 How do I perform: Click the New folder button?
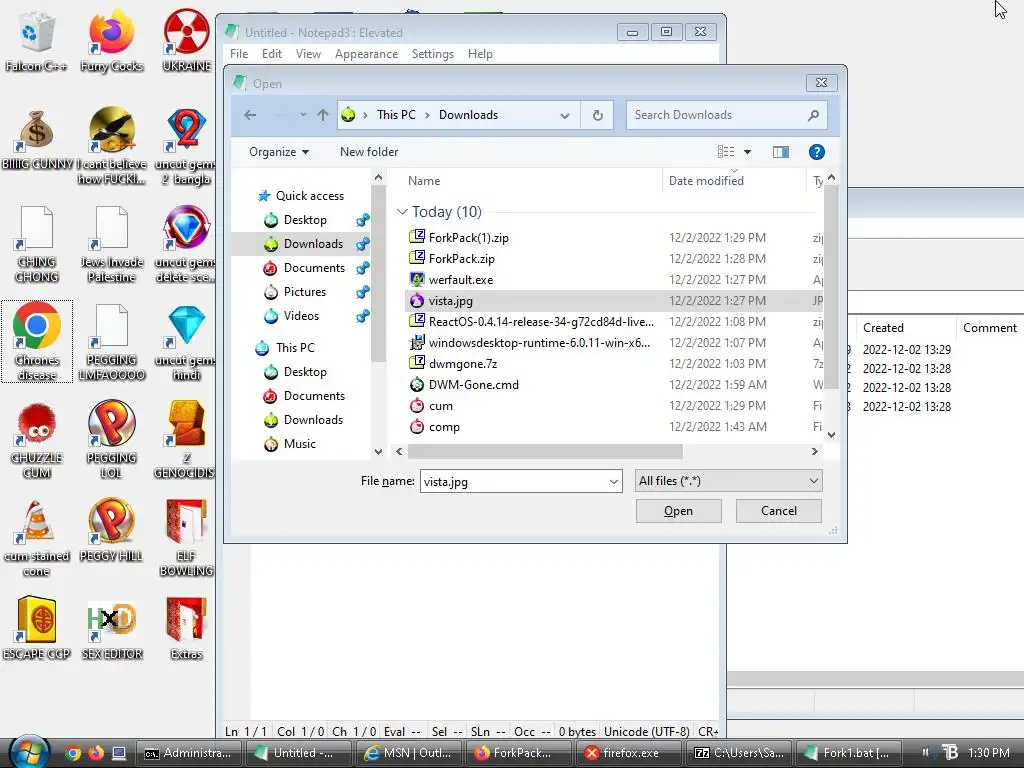369,152
